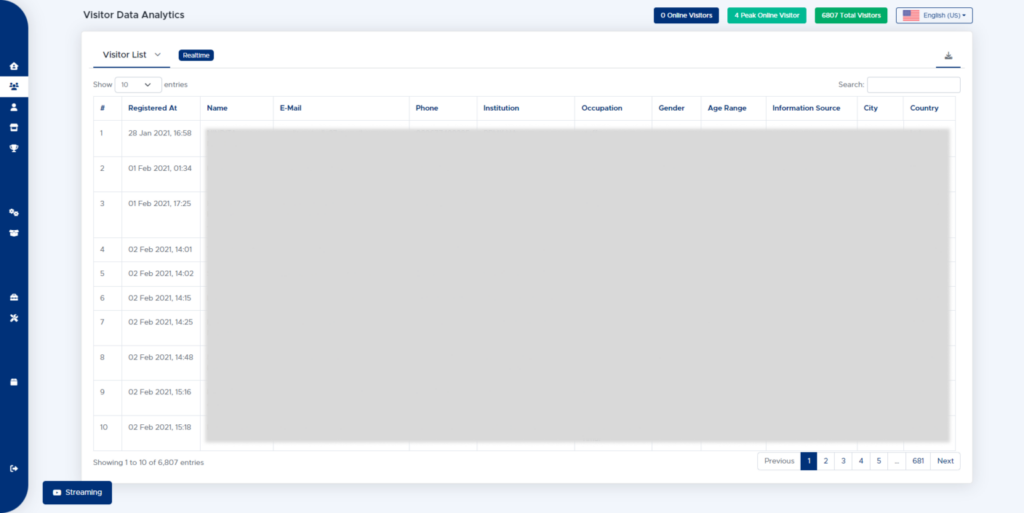
Task: Click the trophy icon in sidebar
Action: [x=14, y=148]
